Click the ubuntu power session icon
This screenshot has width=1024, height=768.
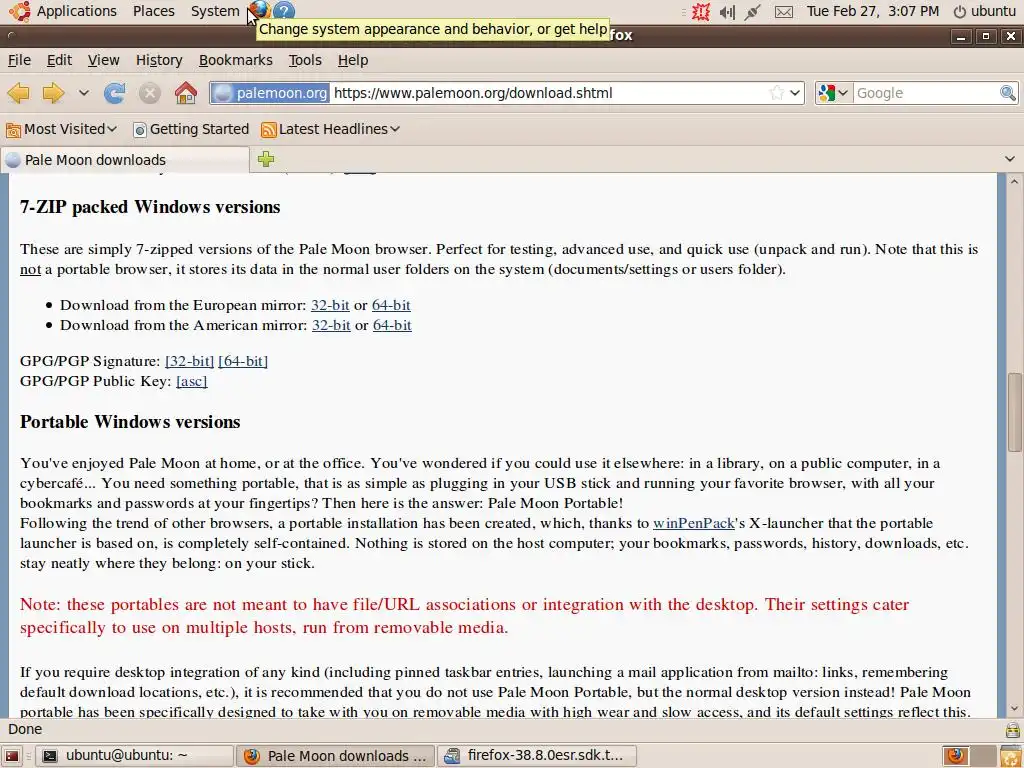(x=985, y=11)
